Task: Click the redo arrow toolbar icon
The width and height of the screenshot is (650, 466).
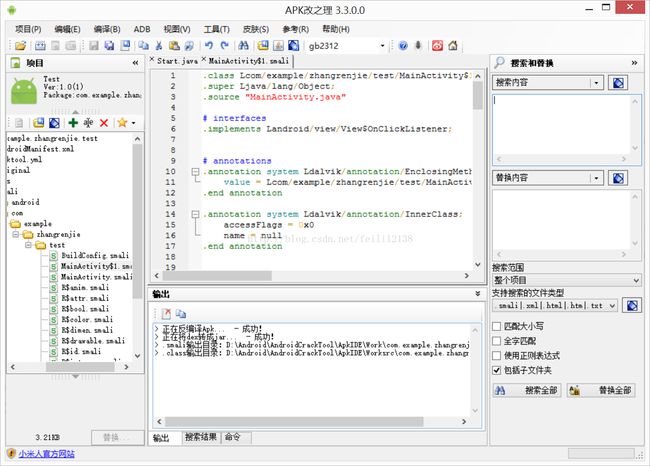Action: click(x=224, y=46)
